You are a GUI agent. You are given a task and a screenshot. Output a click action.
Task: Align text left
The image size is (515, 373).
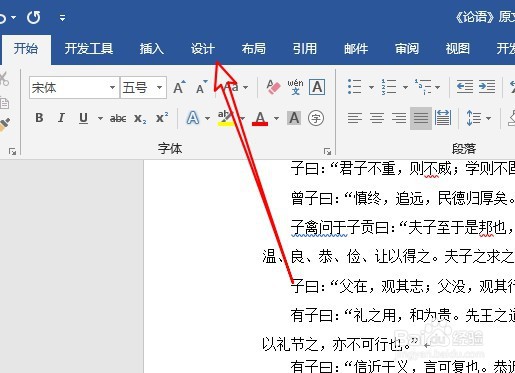coord(355,118)
